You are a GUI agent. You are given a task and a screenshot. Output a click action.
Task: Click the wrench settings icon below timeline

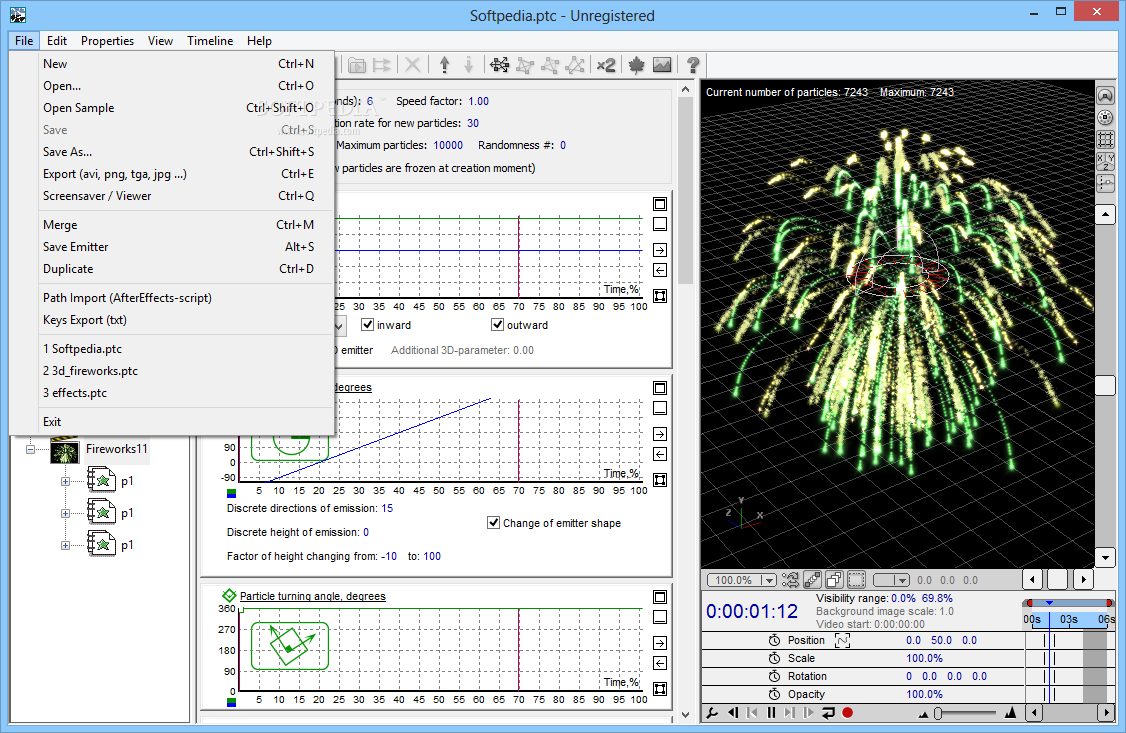click(x=713, y=713)
